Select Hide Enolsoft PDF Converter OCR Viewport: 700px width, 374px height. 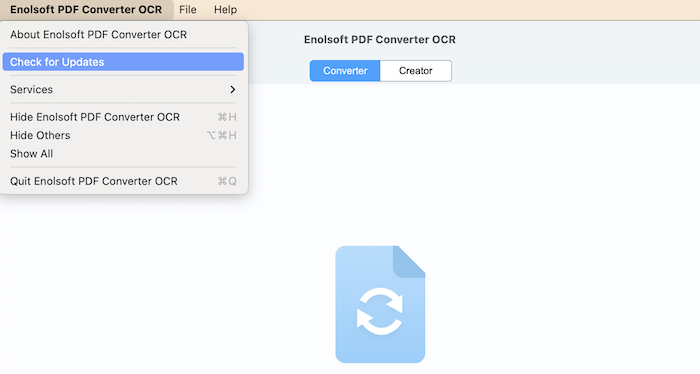(123, 117)
